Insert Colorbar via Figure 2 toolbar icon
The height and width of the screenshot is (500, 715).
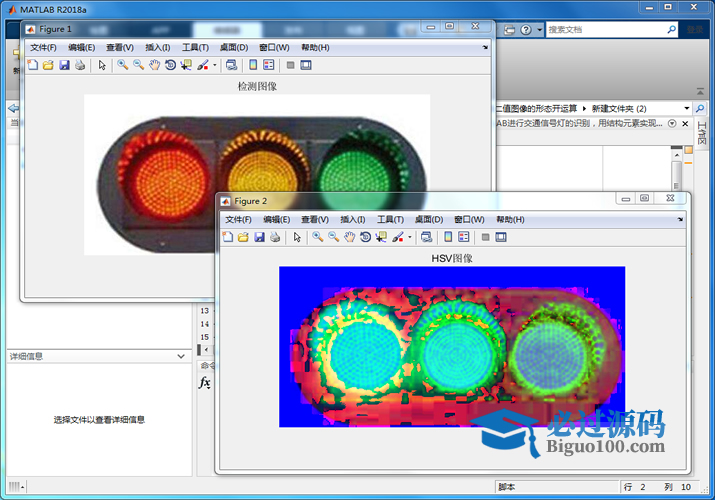448,237
